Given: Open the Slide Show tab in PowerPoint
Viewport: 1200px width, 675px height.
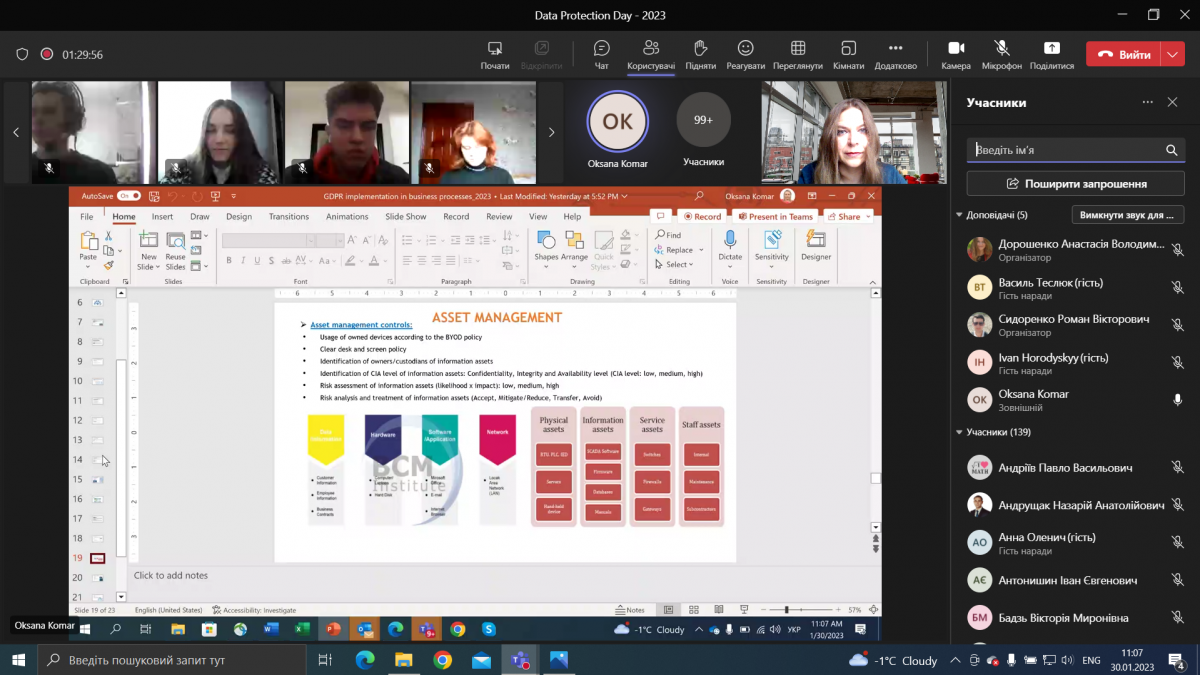Looking at the screenshot, I should [406, 217].
